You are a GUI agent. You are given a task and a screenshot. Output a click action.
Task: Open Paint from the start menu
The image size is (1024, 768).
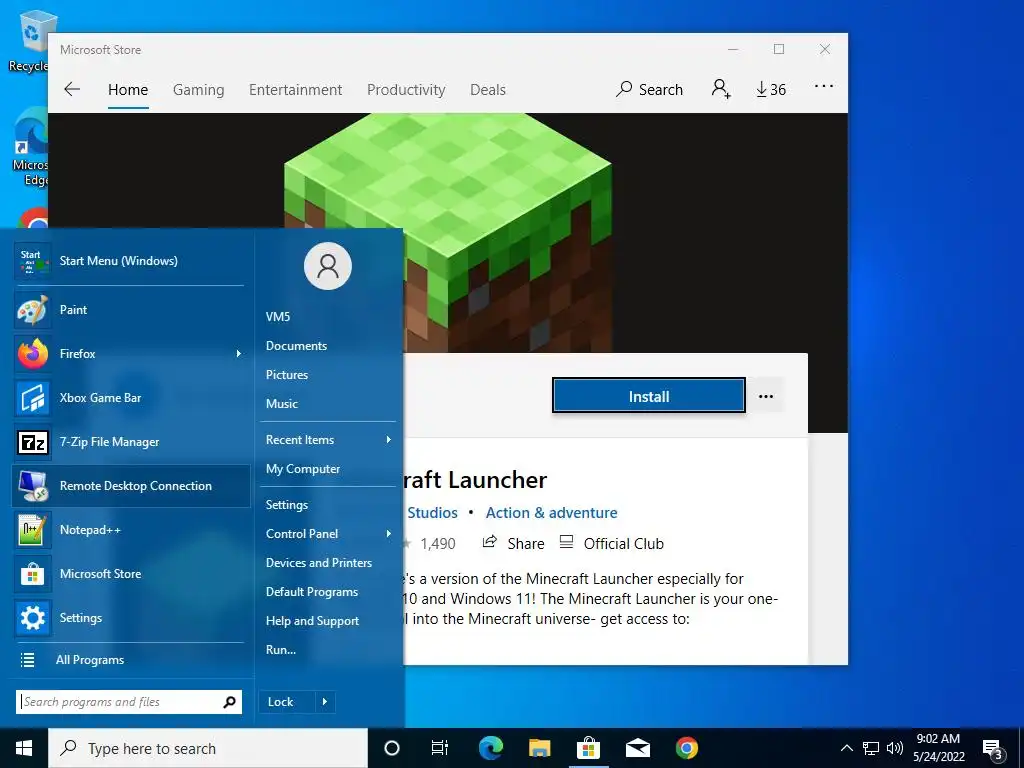click(x=131, y=310)
